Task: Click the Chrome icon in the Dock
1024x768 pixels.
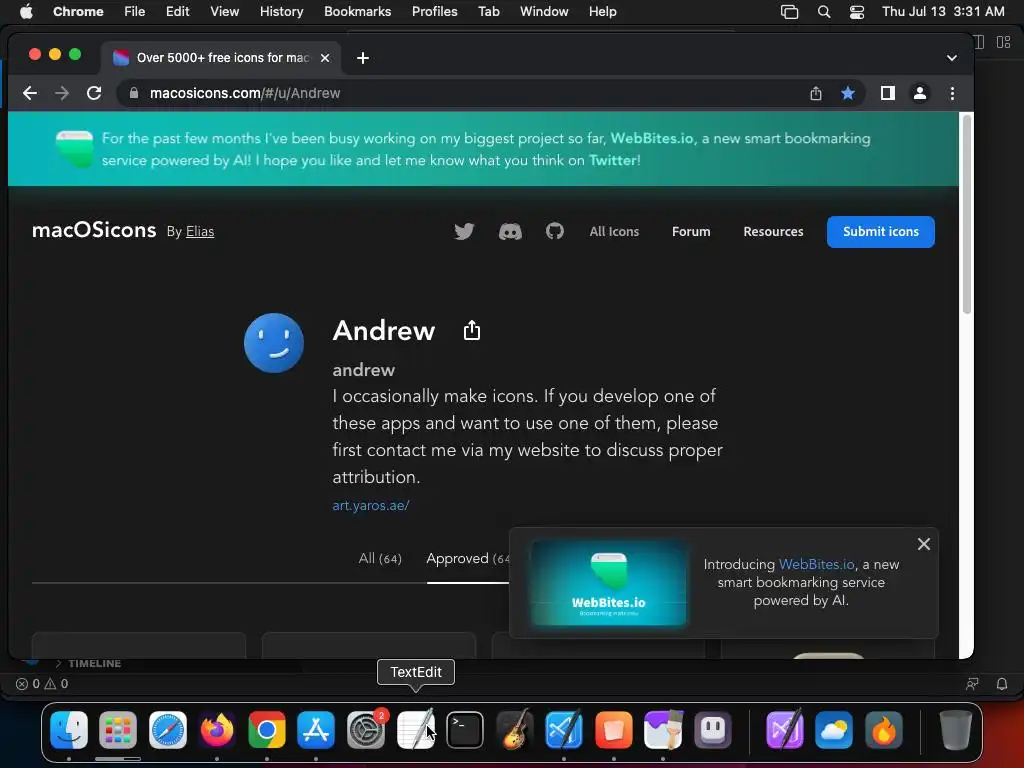Action: click(x=266, y=730)
